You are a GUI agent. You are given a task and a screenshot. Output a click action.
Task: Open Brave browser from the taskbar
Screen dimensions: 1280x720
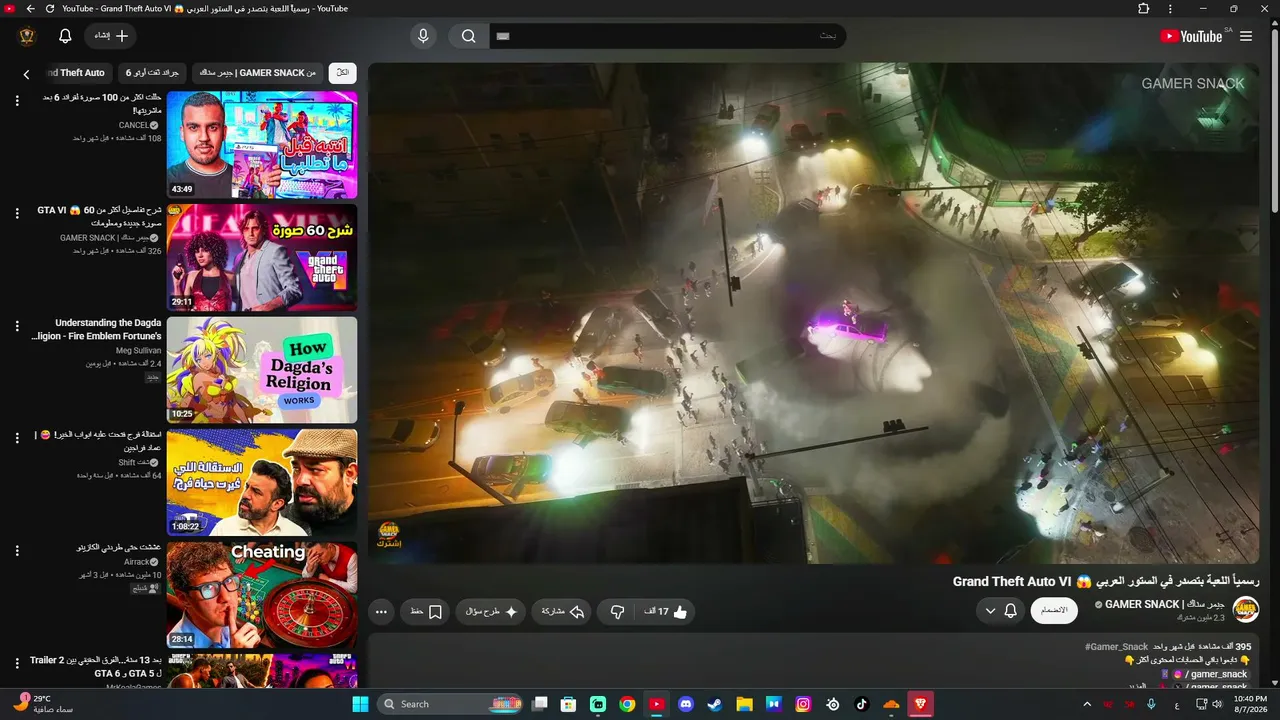(920, 704)
